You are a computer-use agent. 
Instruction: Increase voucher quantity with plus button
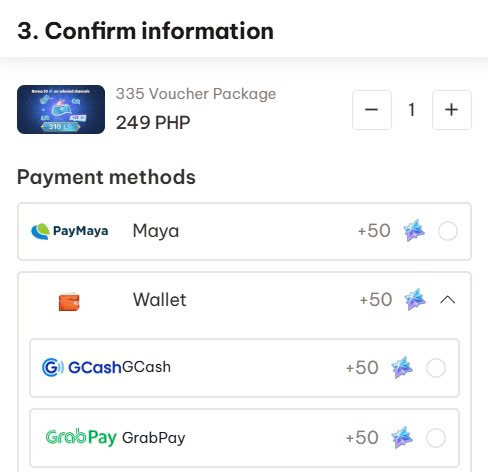[452, 110]
